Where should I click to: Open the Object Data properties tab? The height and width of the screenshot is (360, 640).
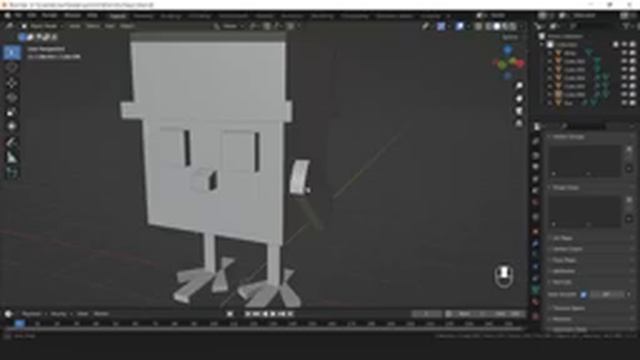(536, 290)
